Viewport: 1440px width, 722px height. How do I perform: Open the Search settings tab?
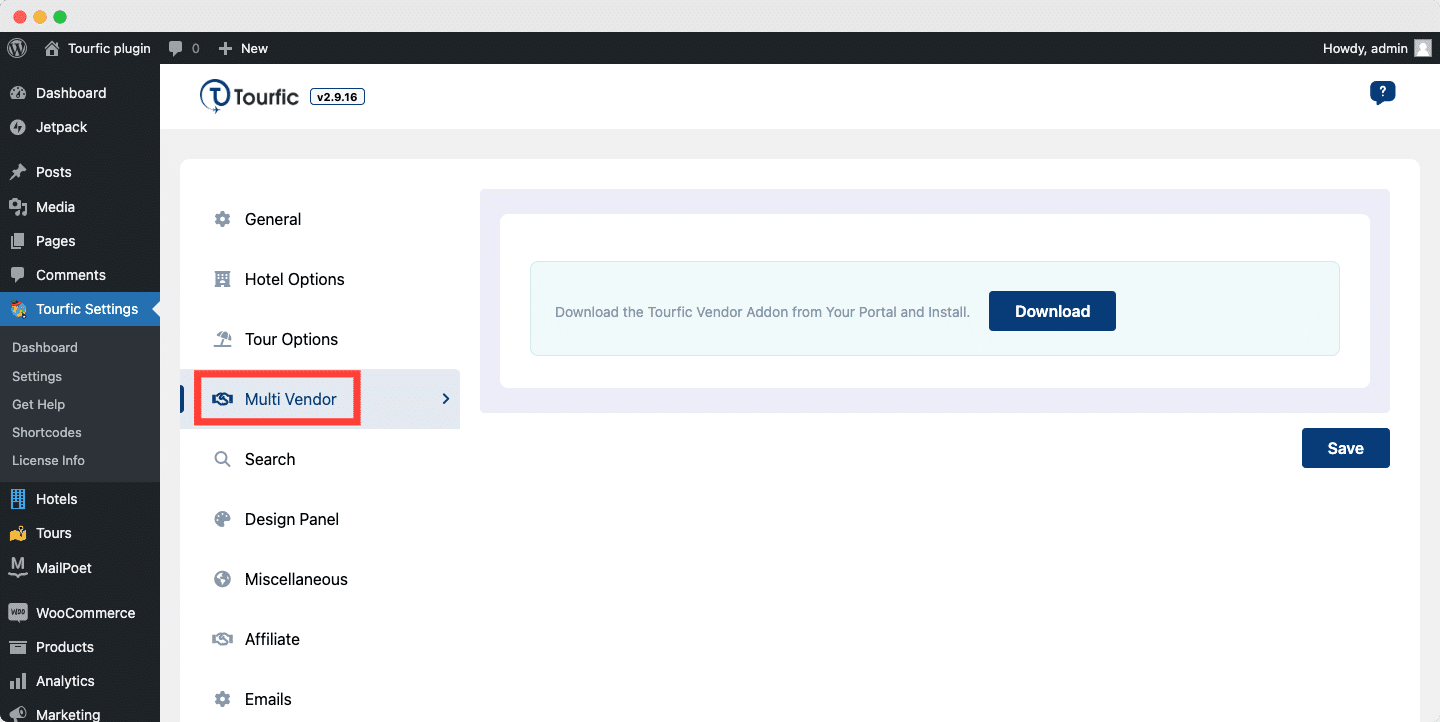click(x=320, y=459)
